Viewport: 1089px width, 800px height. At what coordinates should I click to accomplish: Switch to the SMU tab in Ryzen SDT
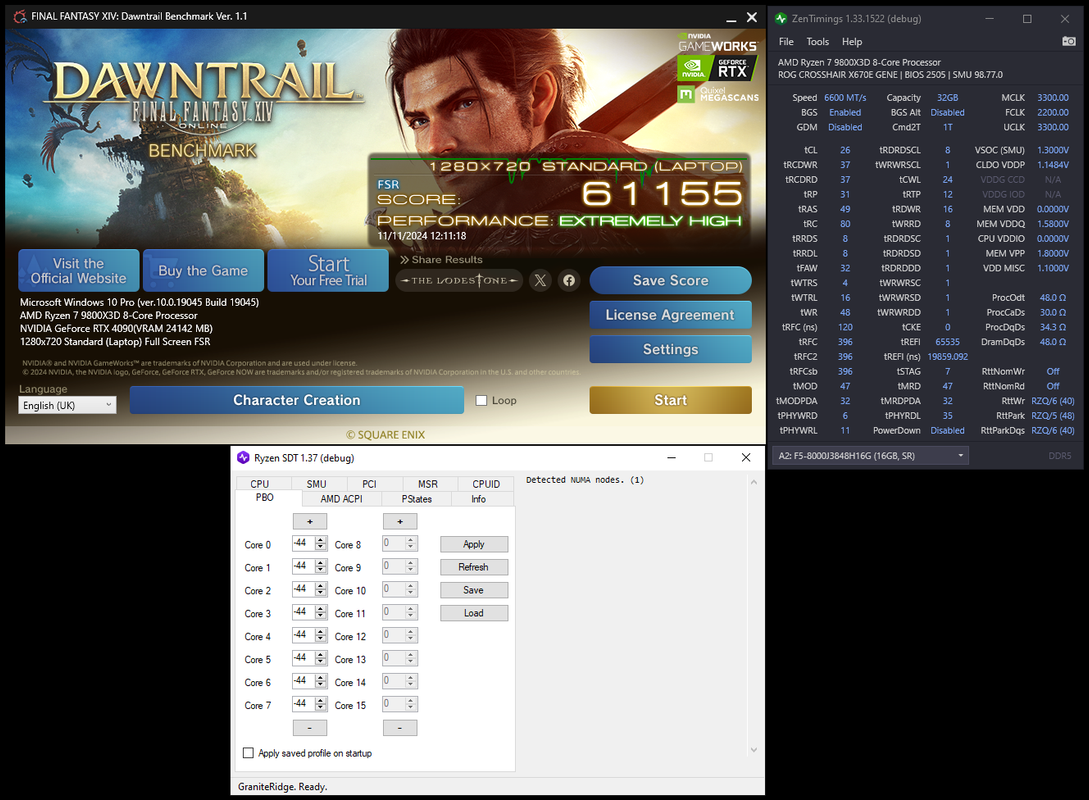[317, 484]
